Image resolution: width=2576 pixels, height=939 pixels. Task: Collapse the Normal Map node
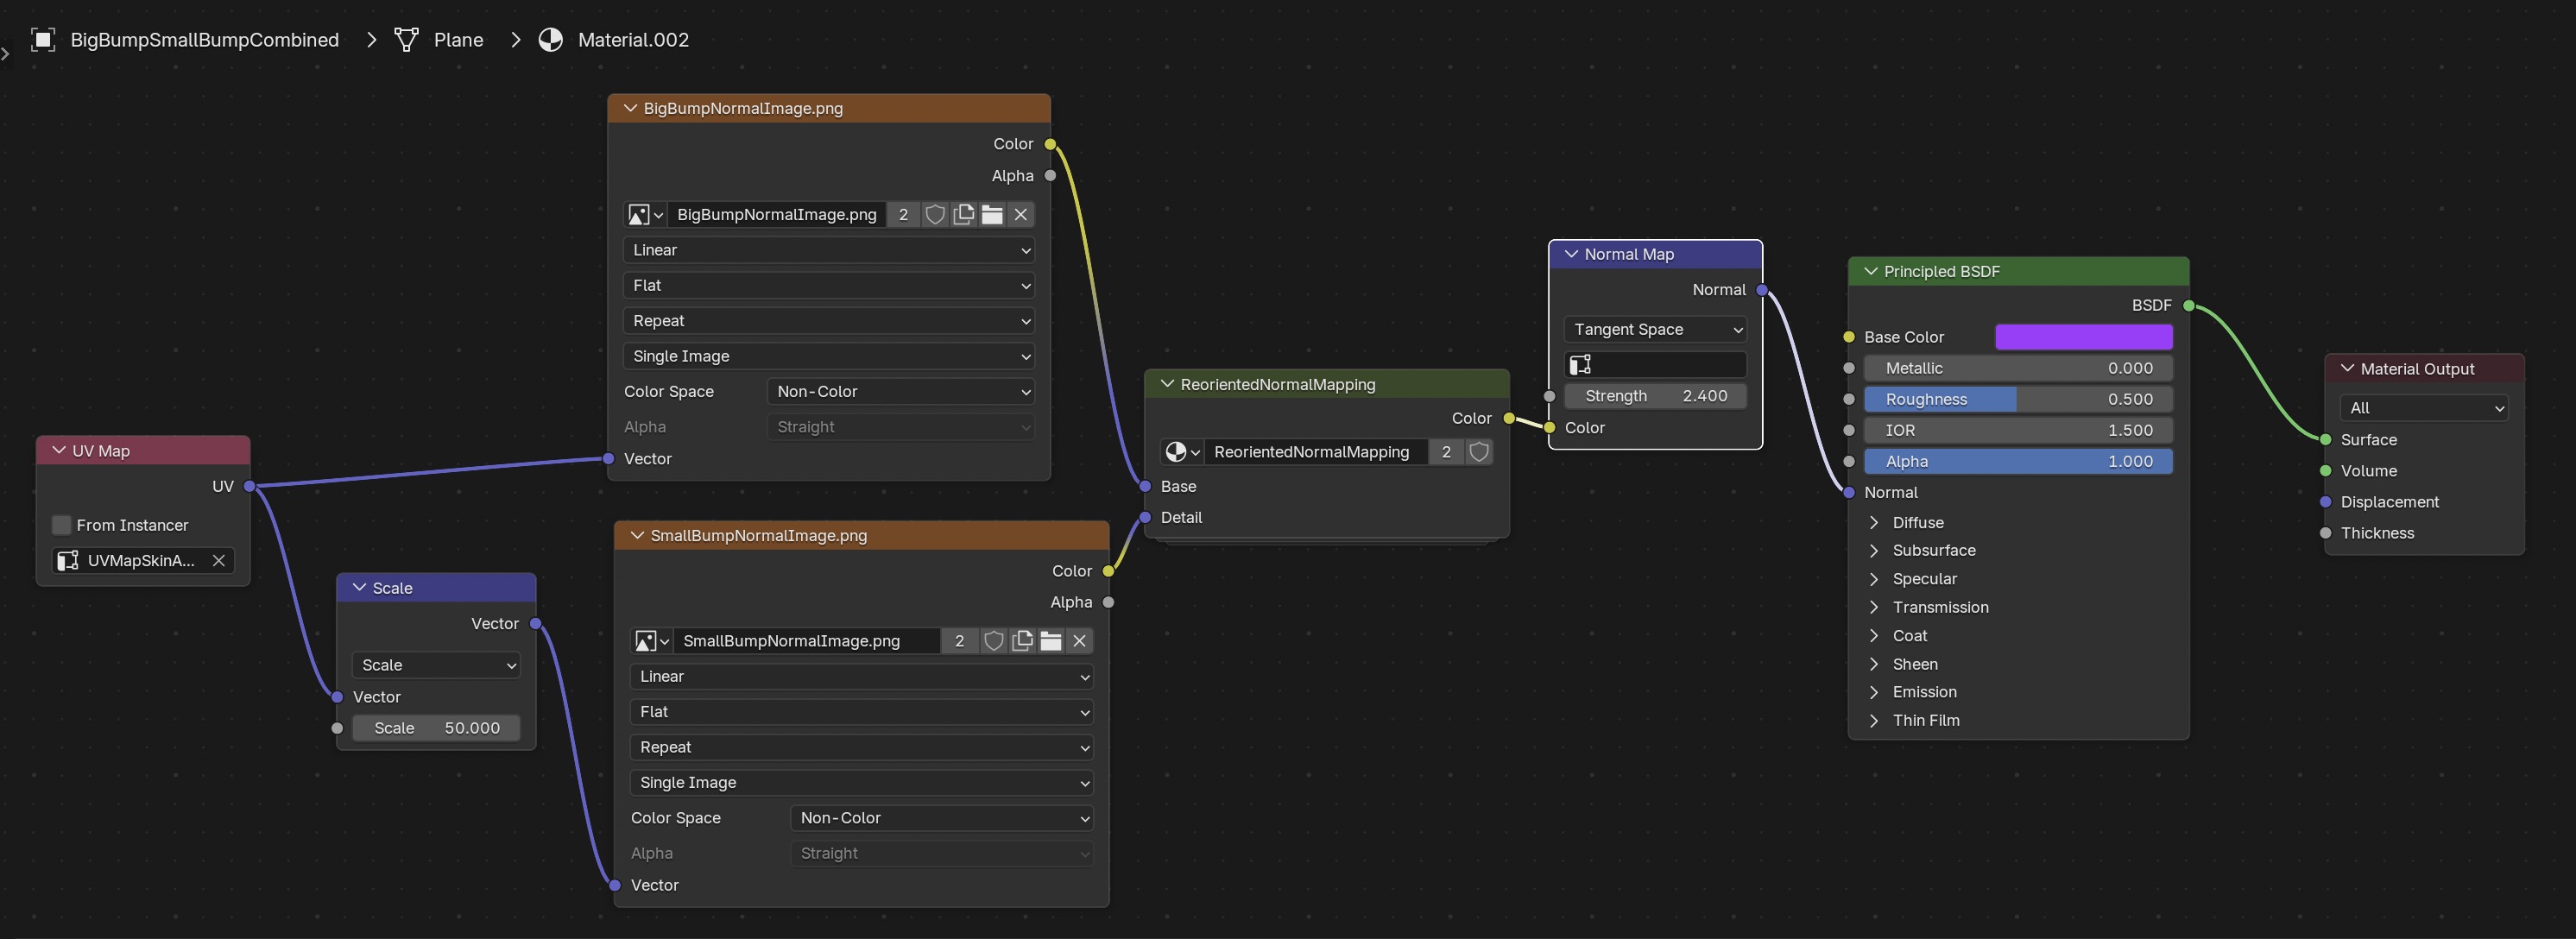[1571, 254]
